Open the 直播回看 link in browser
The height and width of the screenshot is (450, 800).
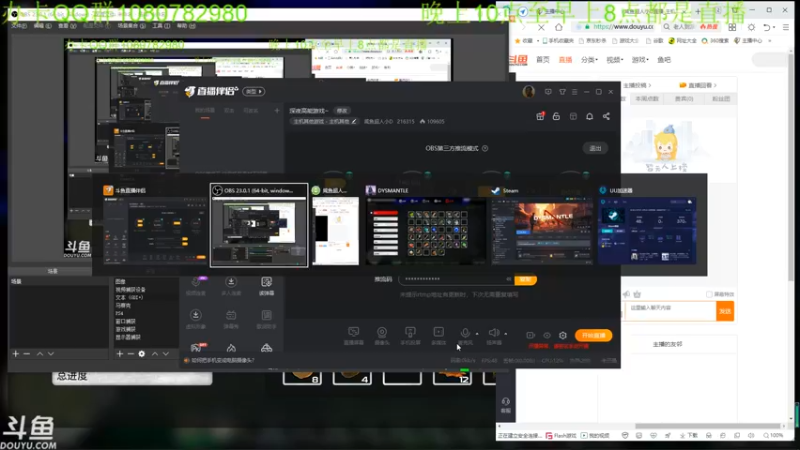pyautogui.click(x=698, y=85)
